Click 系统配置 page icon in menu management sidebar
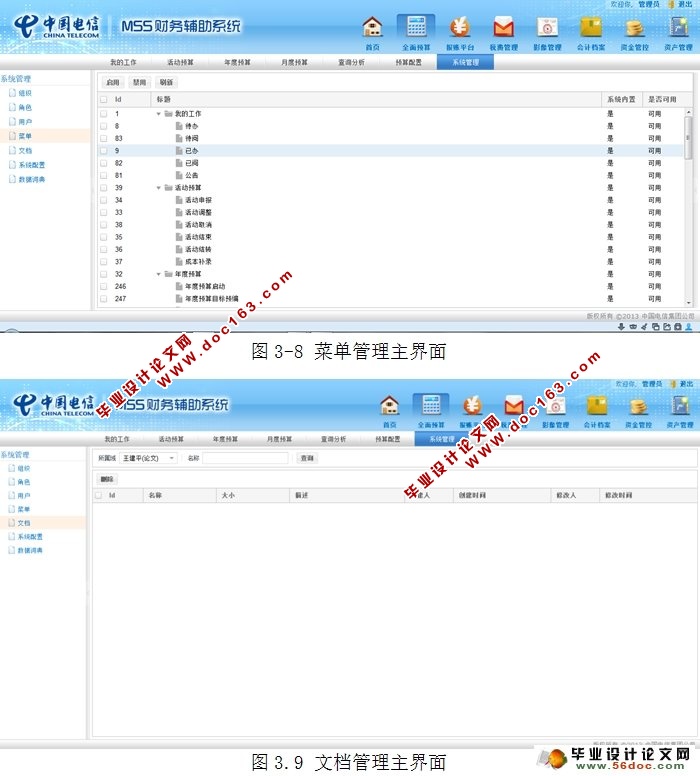 click(x=12, y=164)
